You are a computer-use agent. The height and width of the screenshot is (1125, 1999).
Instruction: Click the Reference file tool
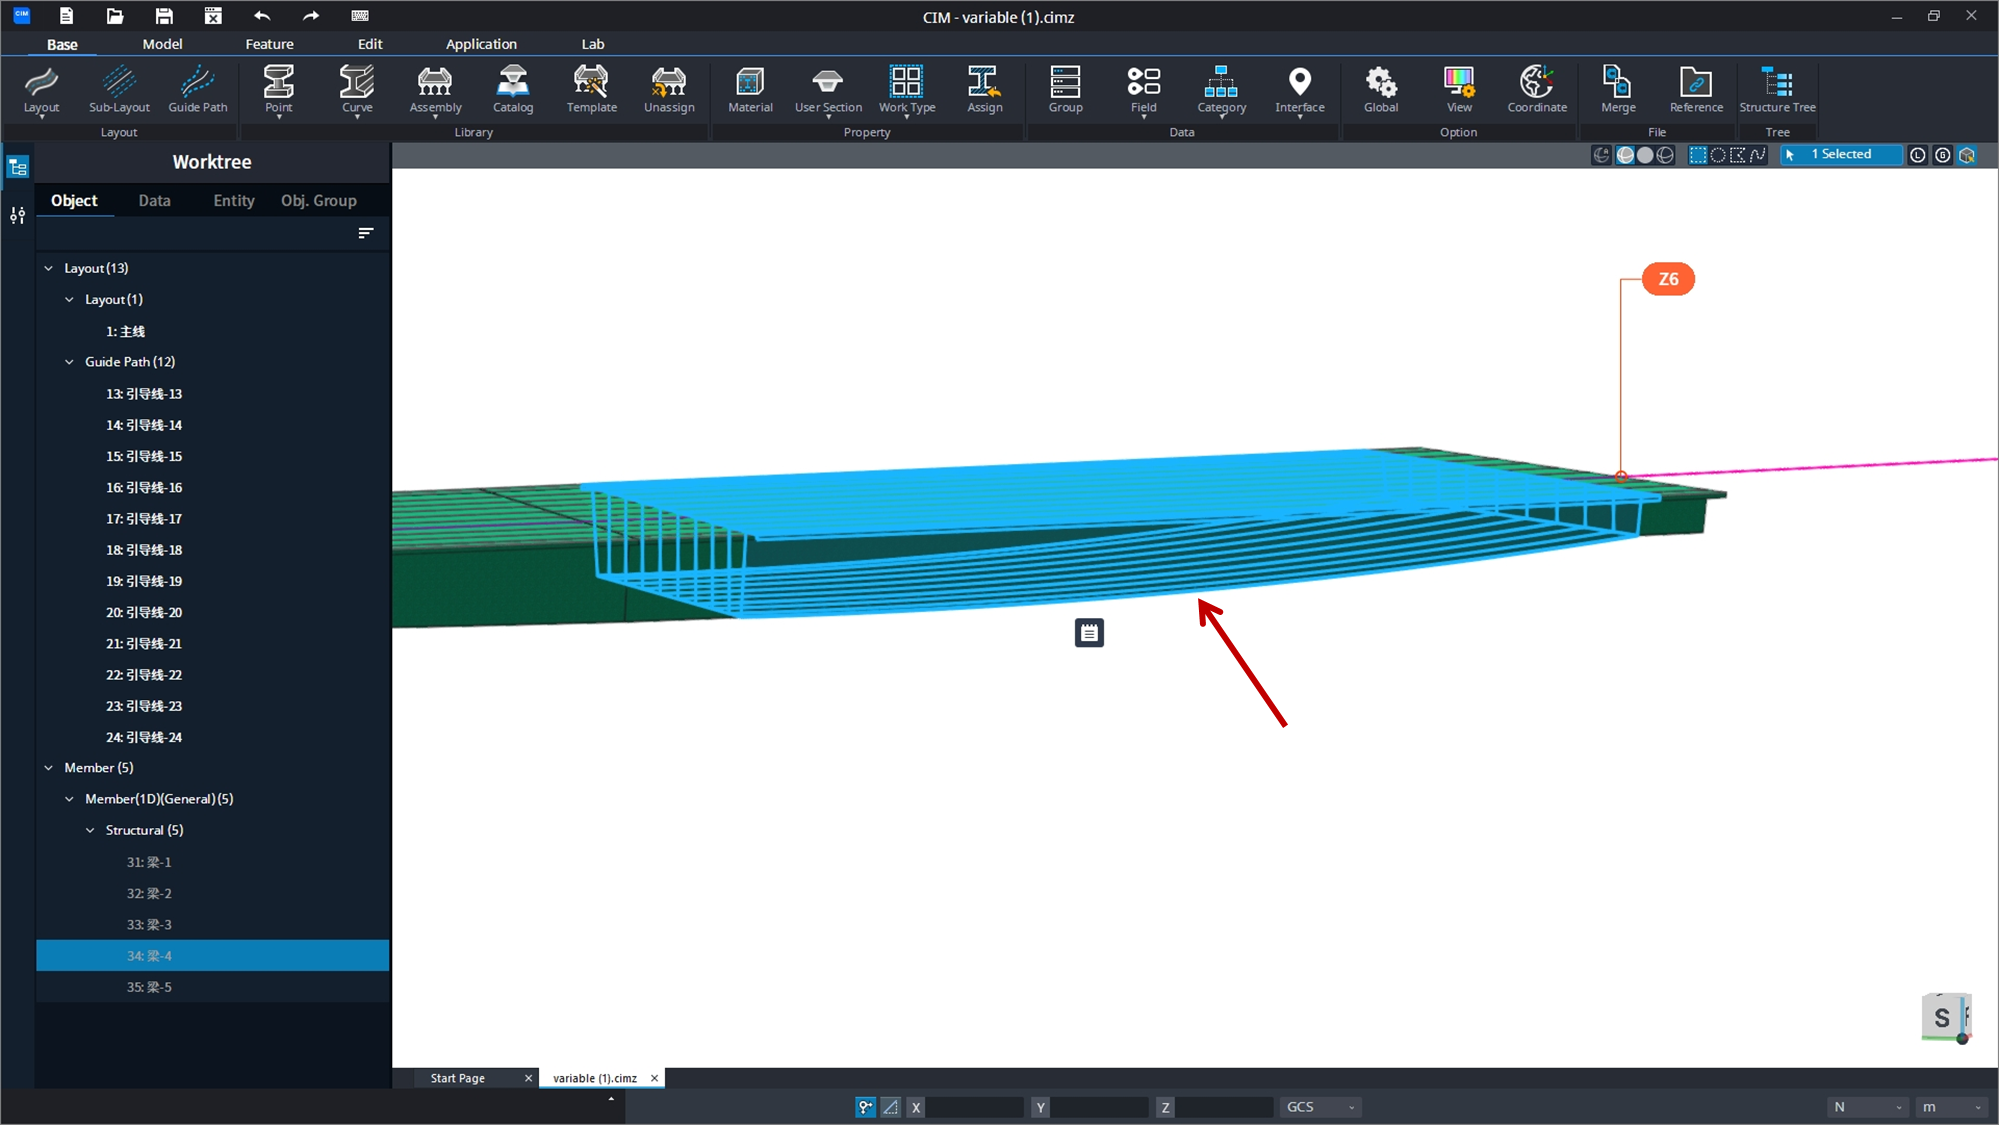(x=1696, y=90)
